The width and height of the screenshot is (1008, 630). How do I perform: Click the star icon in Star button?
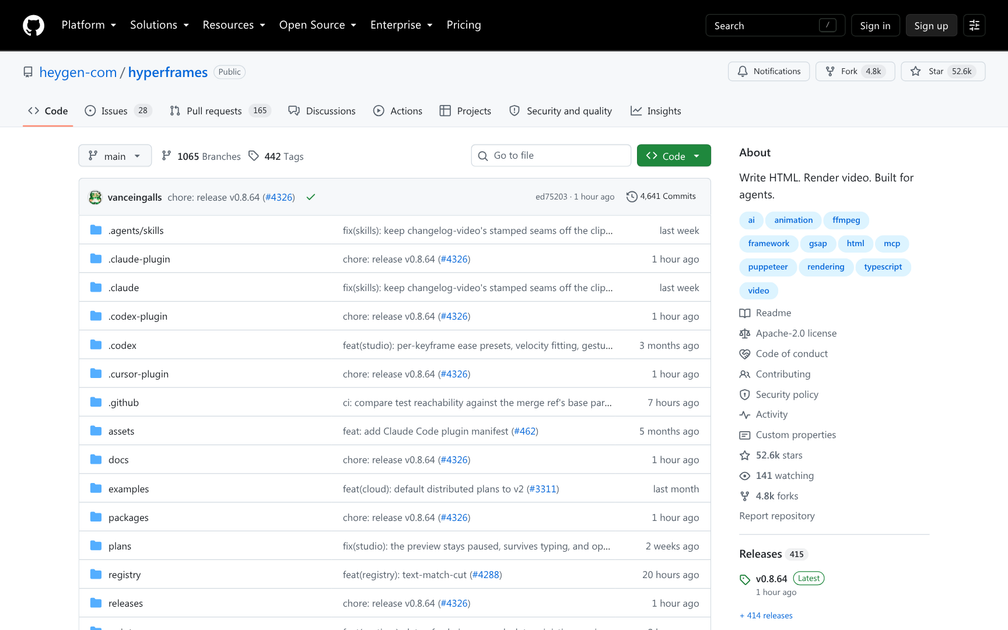point(915,71)
